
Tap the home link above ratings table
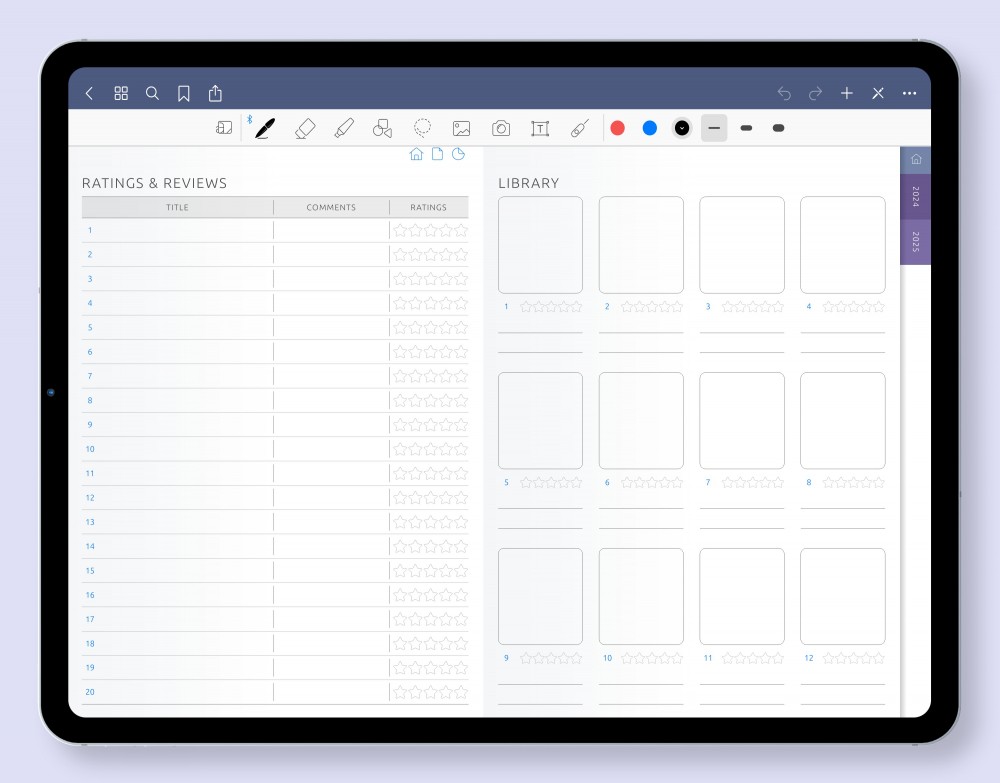pyautogui.click(x=416, y=154)
